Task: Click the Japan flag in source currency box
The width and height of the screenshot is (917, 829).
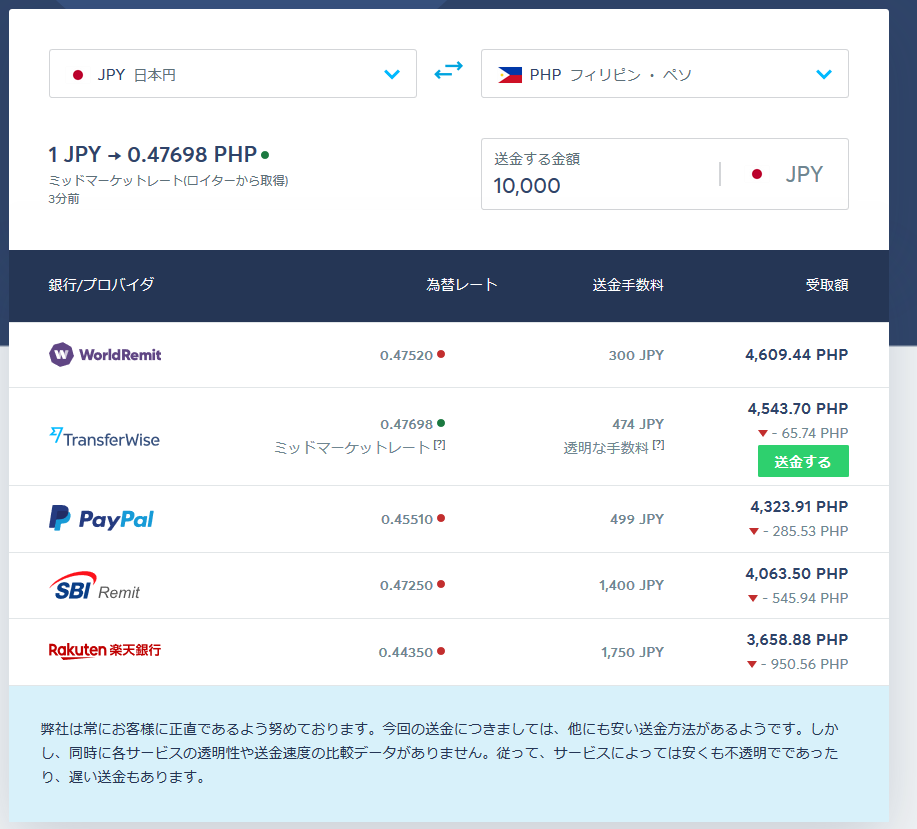Action: point(77,75)
